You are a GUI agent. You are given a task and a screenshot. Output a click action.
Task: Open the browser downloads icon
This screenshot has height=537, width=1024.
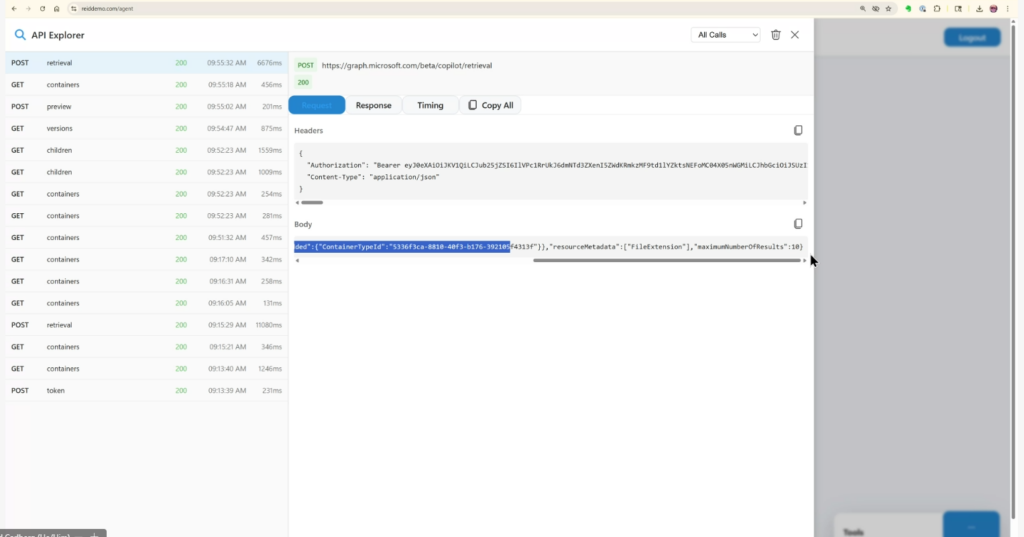(x=977, y=8)
